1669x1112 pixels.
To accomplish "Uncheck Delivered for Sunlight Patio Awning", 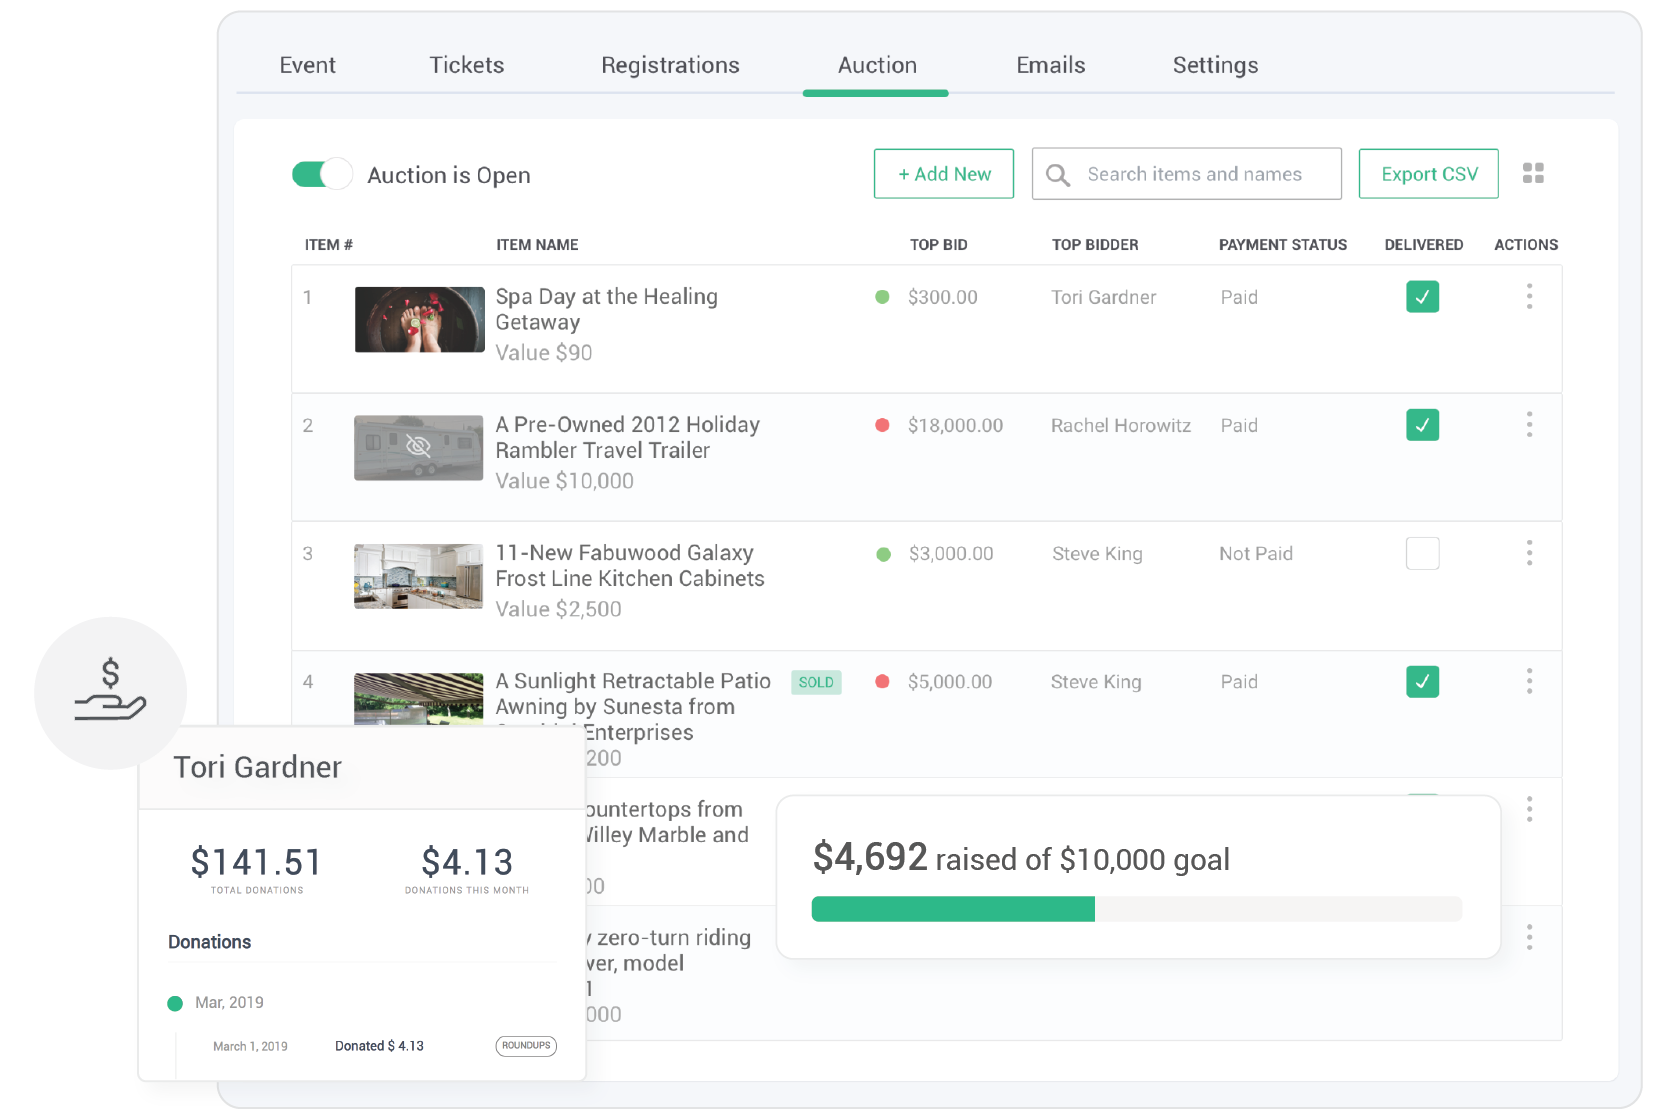I will pos(1422,682).
